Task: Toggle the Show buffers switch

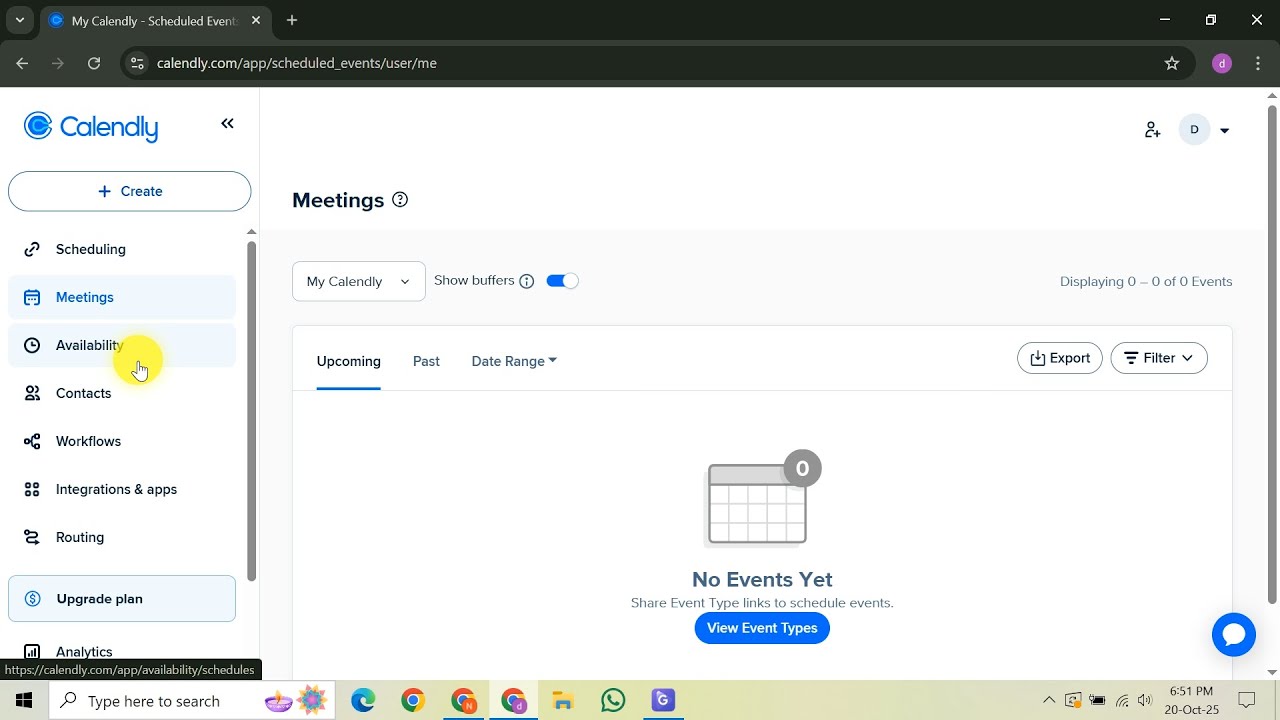Action: pos(562,281)
